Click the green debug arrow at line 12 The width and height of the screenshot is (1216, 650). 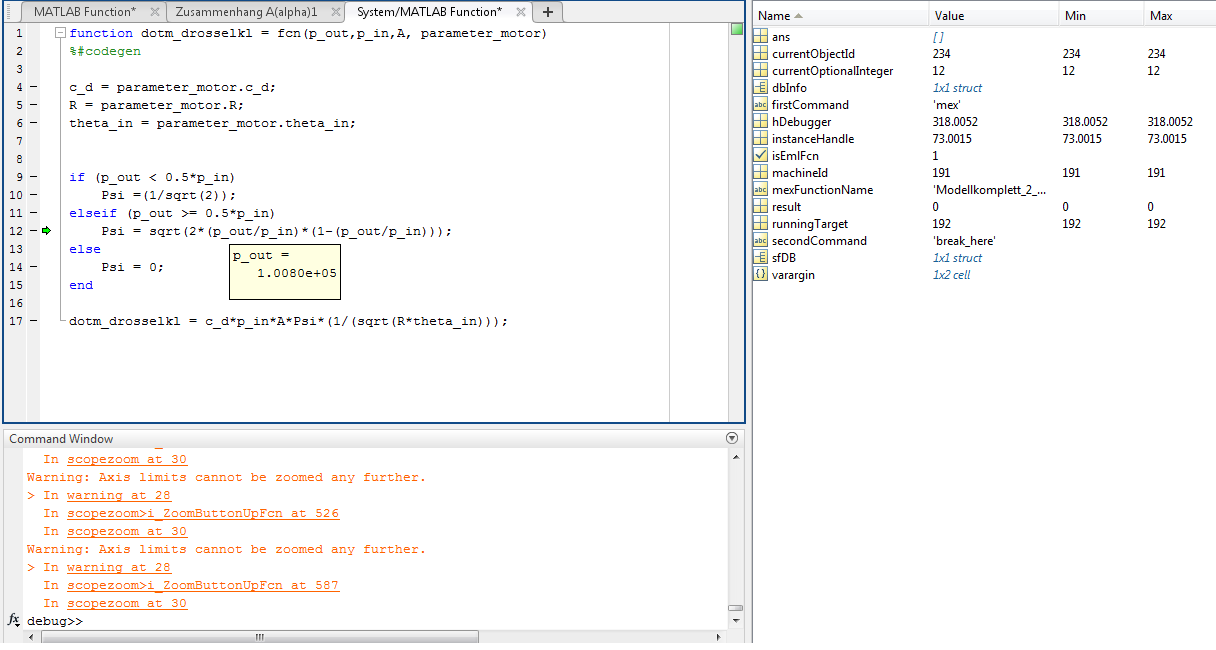(46, 231)
